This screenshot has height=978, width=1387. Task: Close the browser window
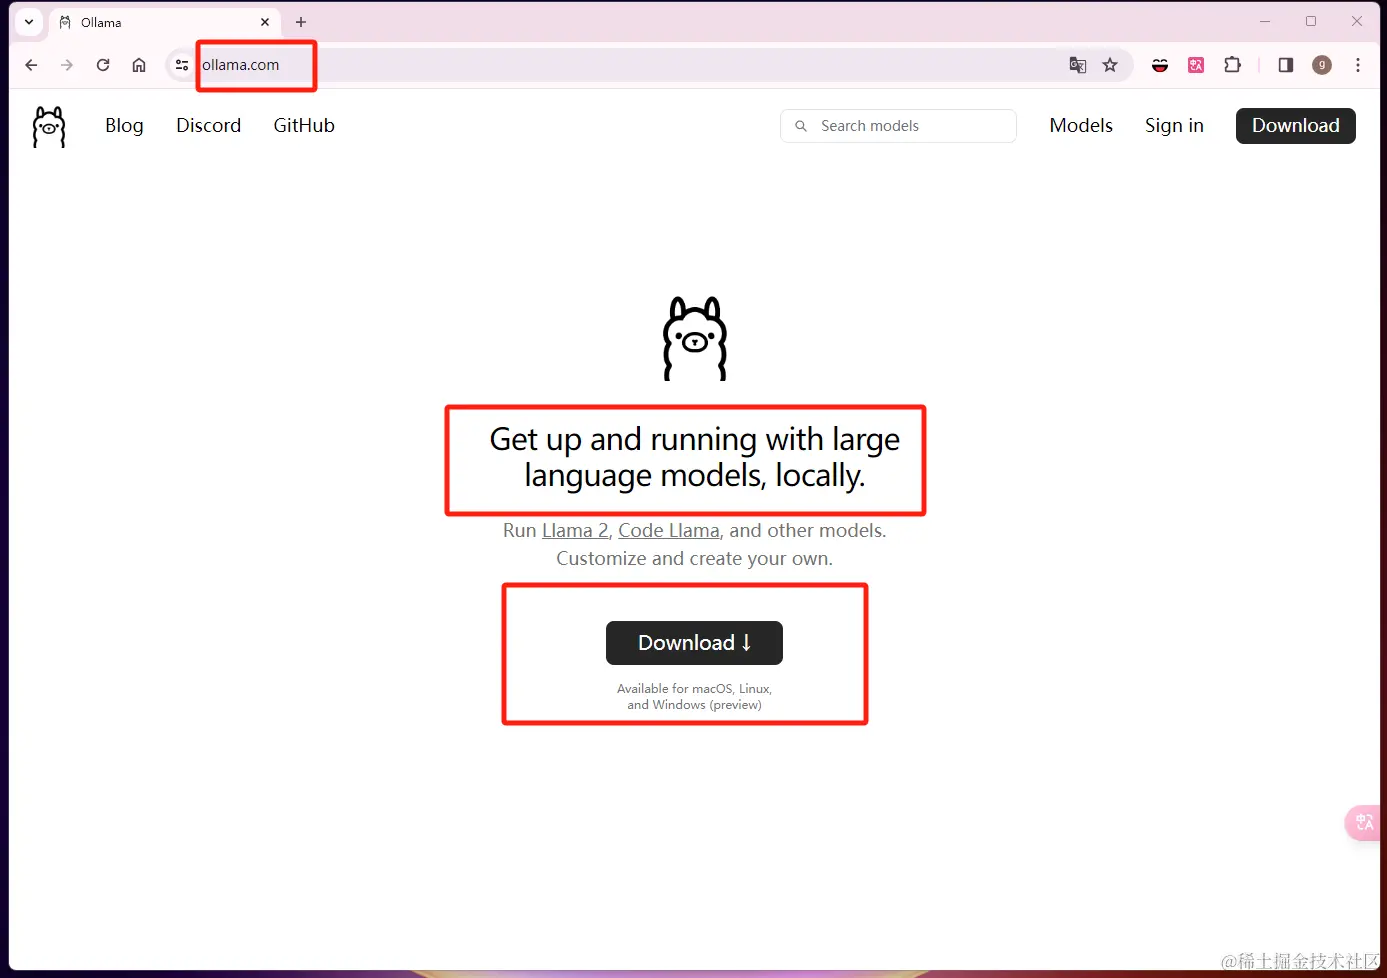pos(1357,21)
